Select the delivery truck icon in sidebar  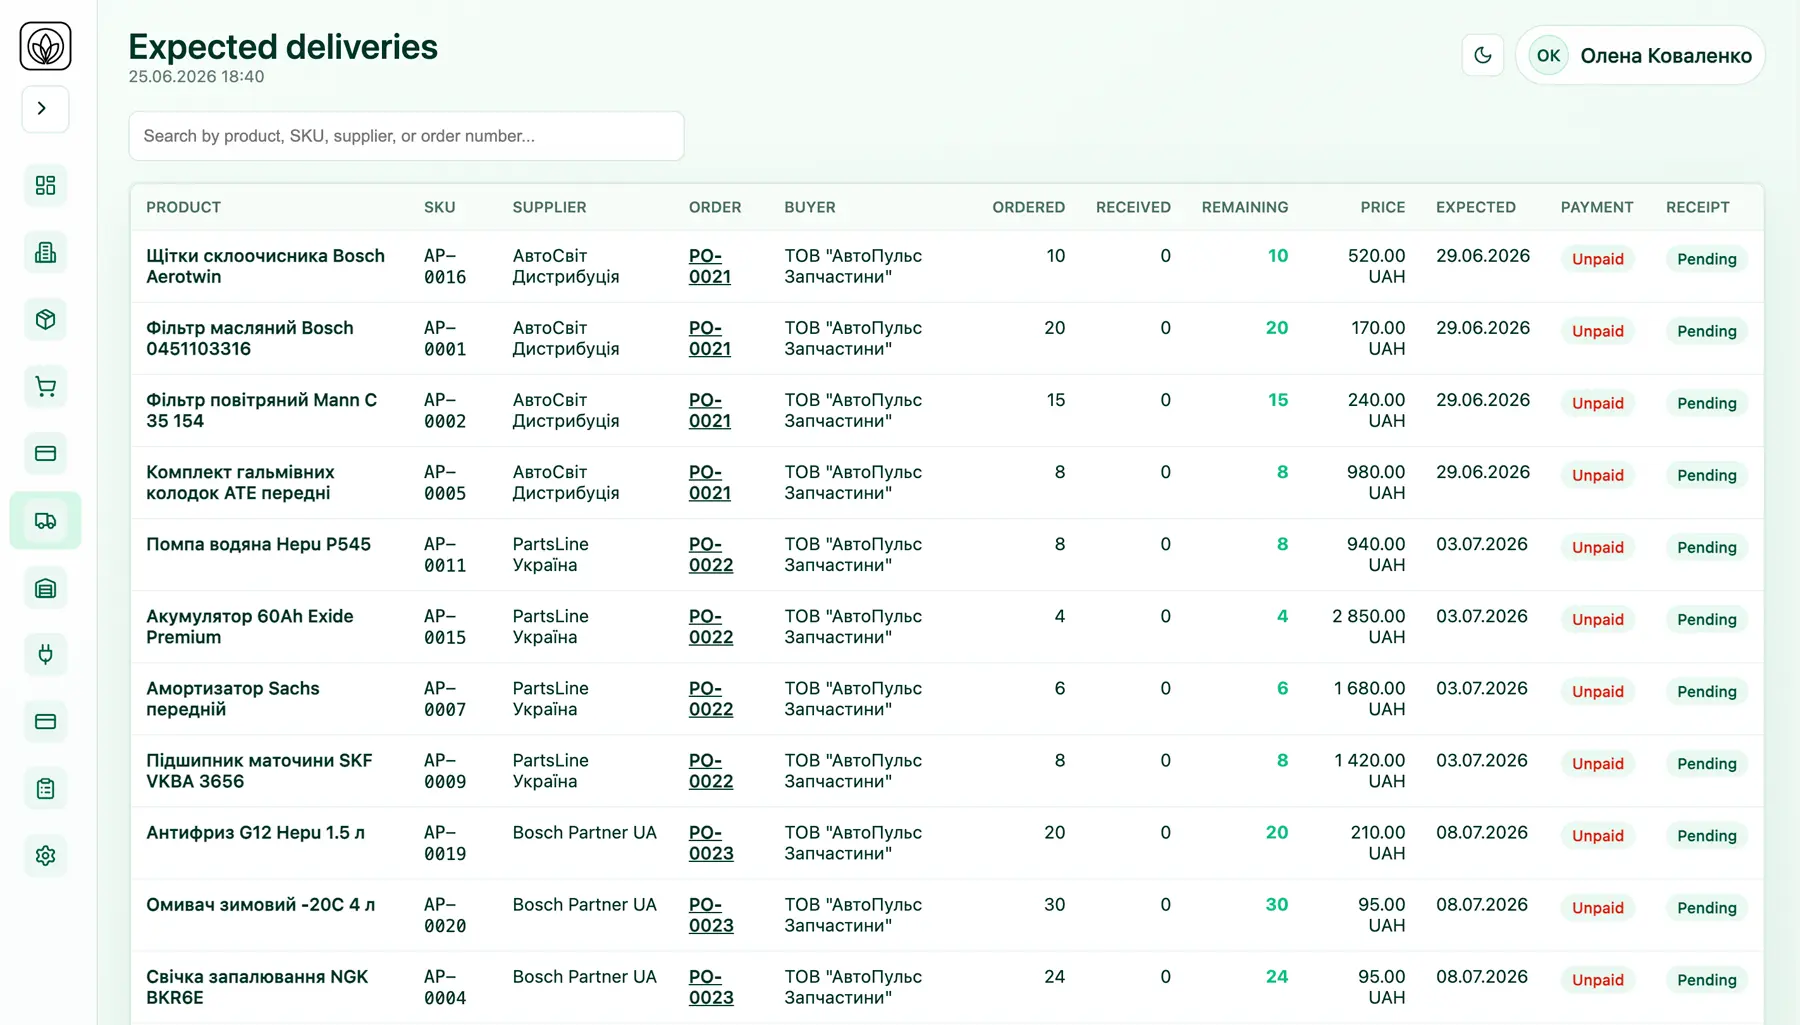(x=45, y=520)
